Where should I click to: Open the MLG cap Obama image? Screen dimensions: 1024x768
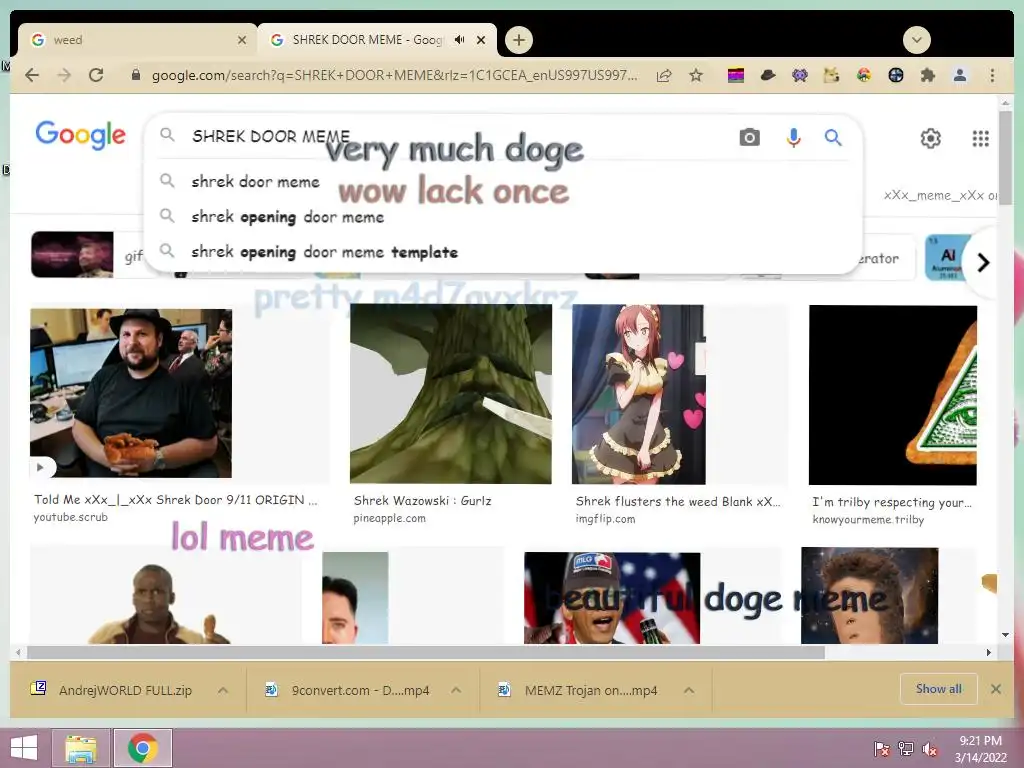tap(612, 598)
